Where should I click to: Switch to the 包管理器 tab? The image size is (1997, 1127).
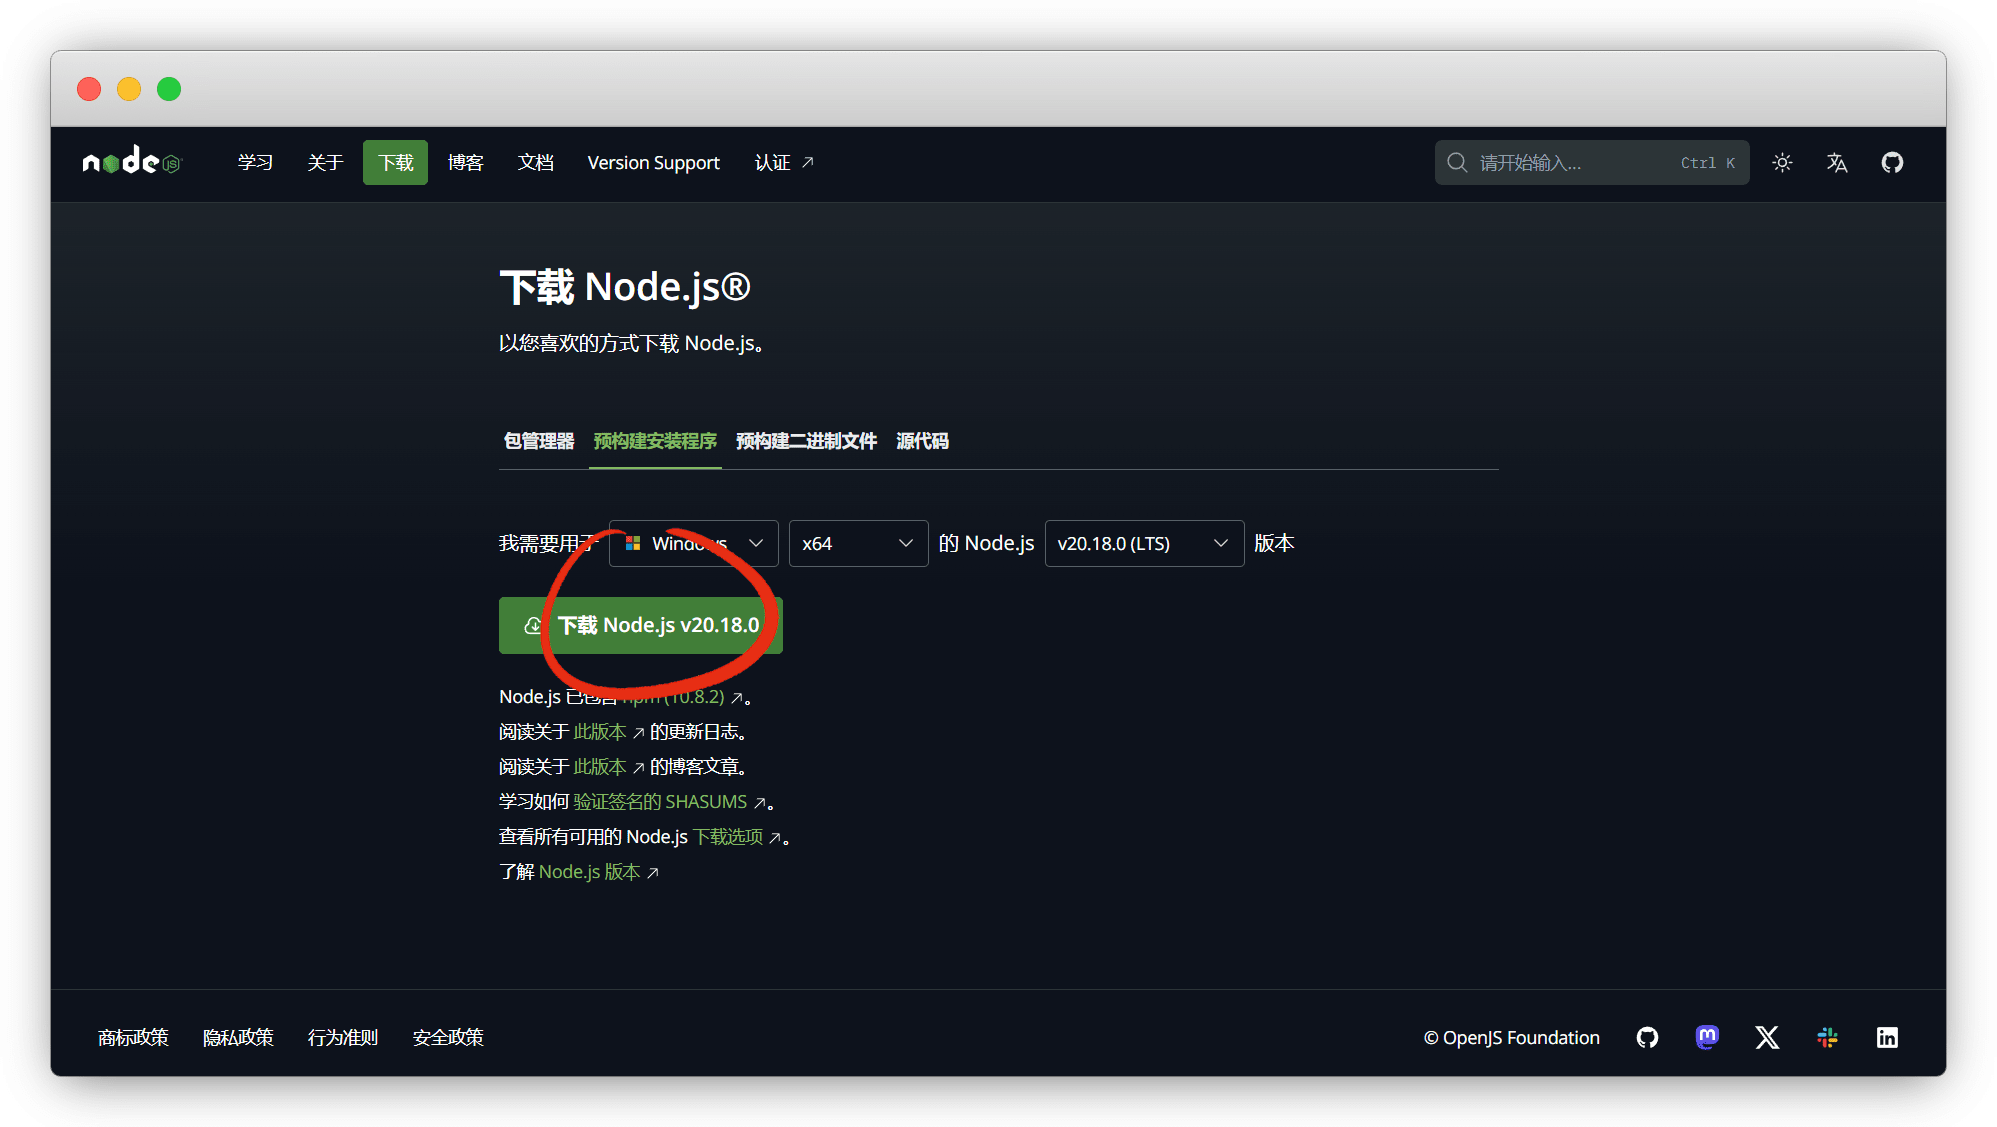538,441
